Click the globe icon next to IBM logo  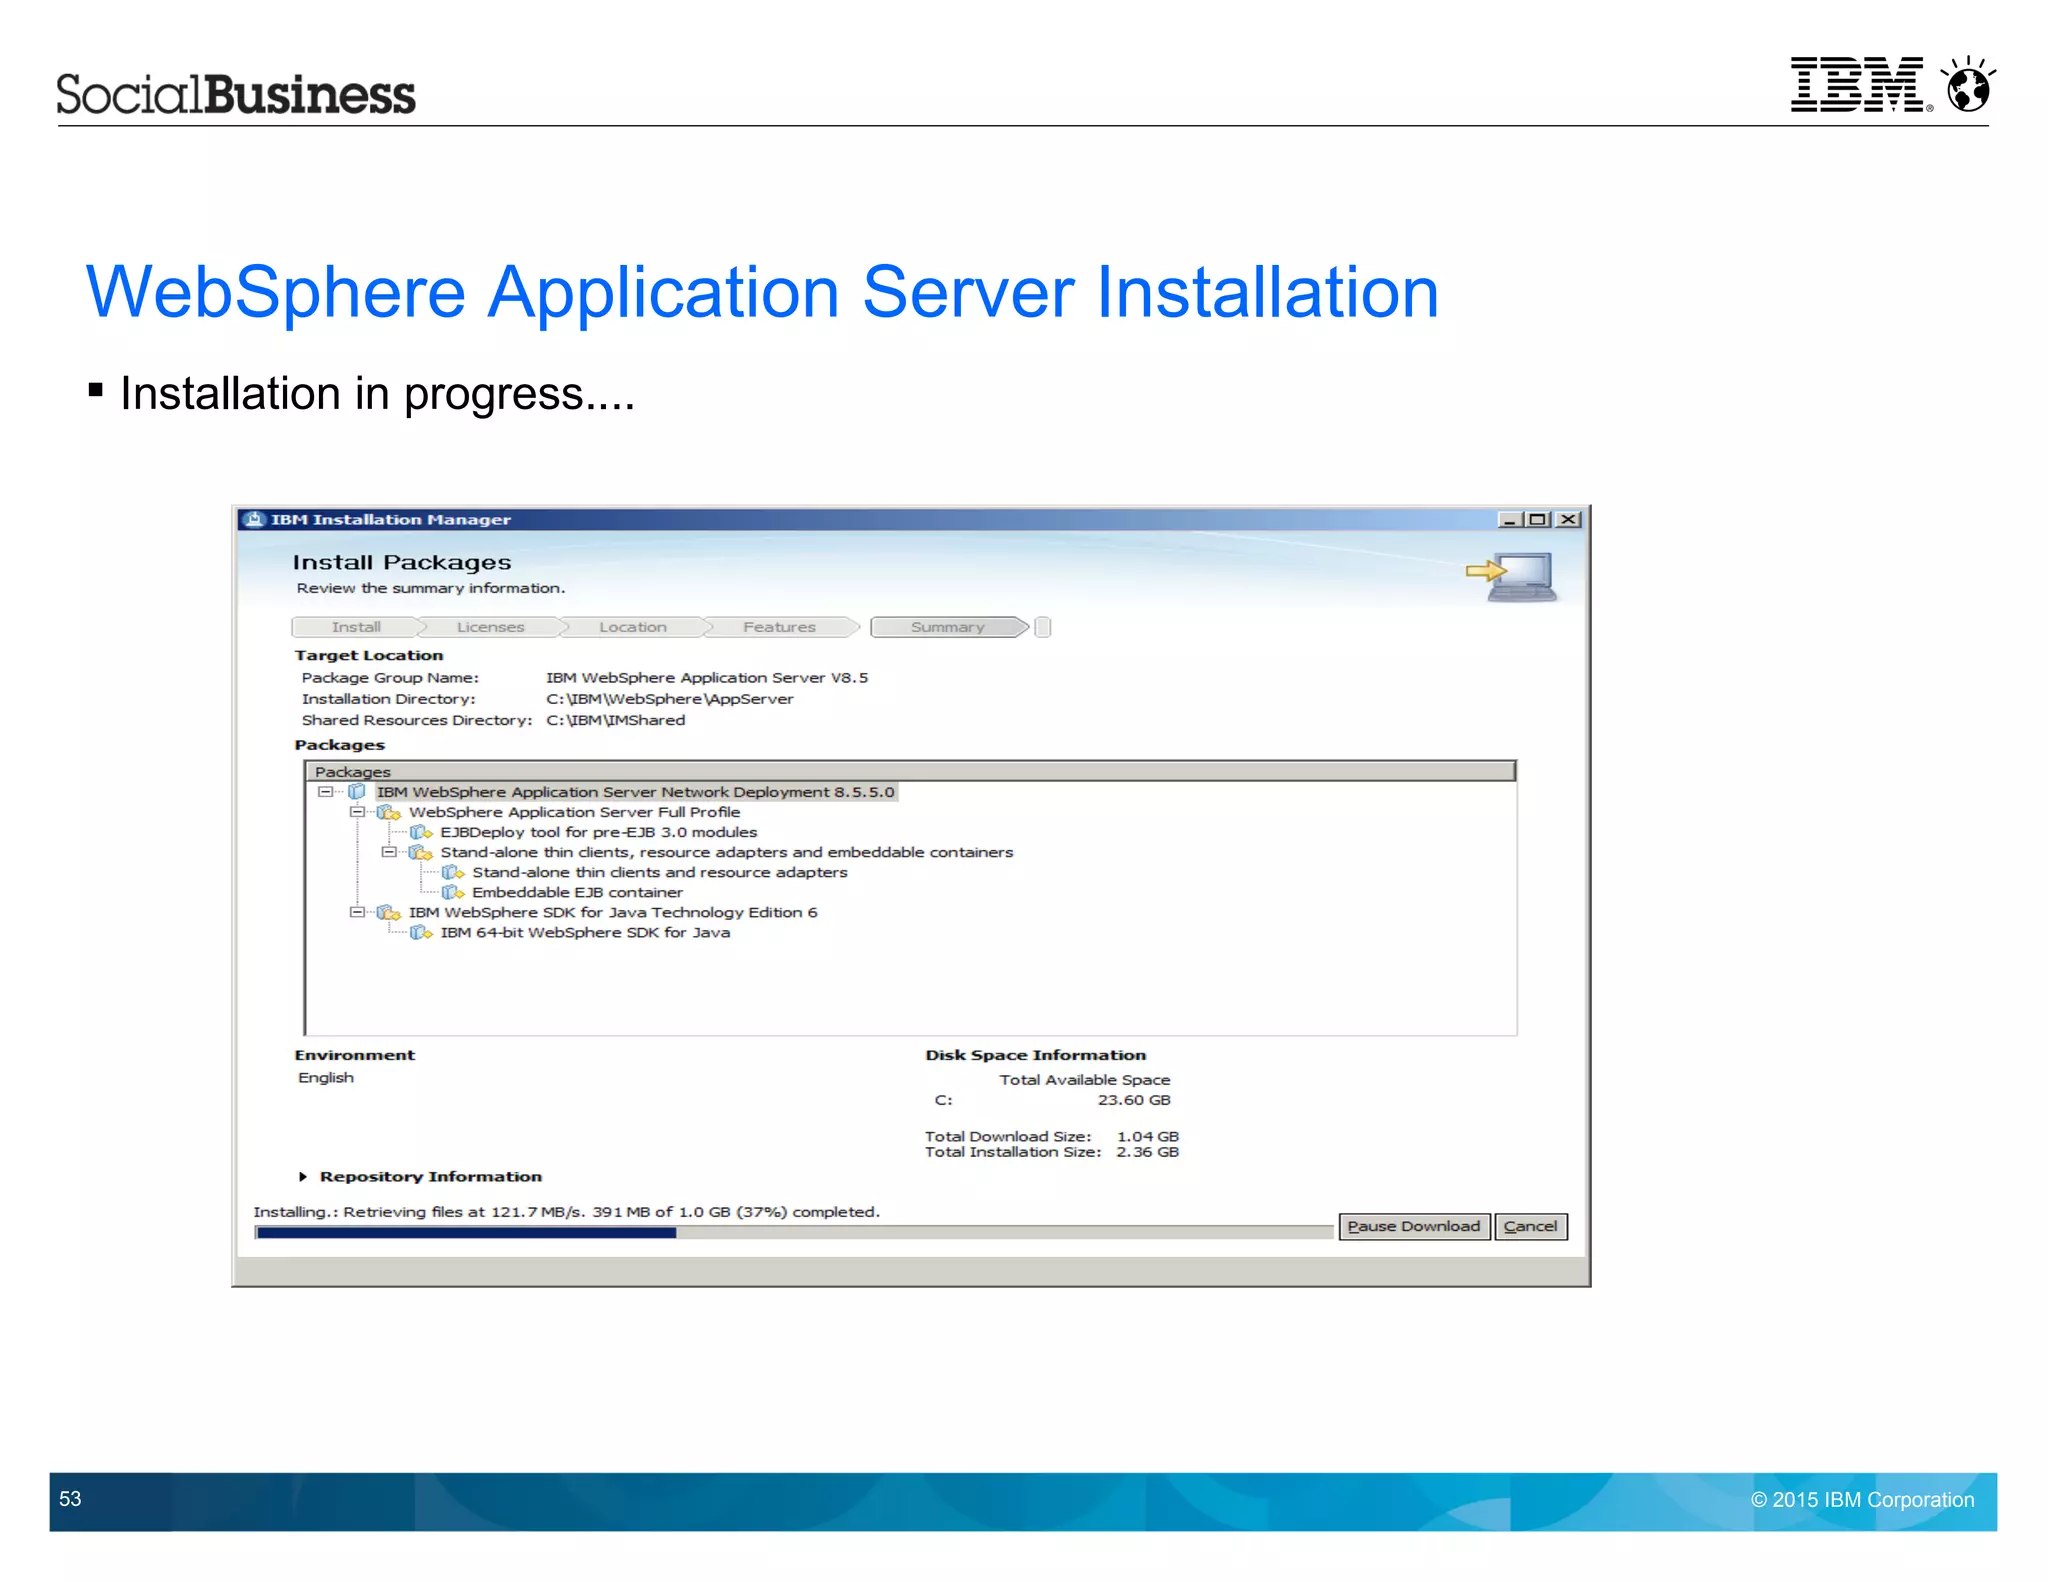(x=1968, y=84)
